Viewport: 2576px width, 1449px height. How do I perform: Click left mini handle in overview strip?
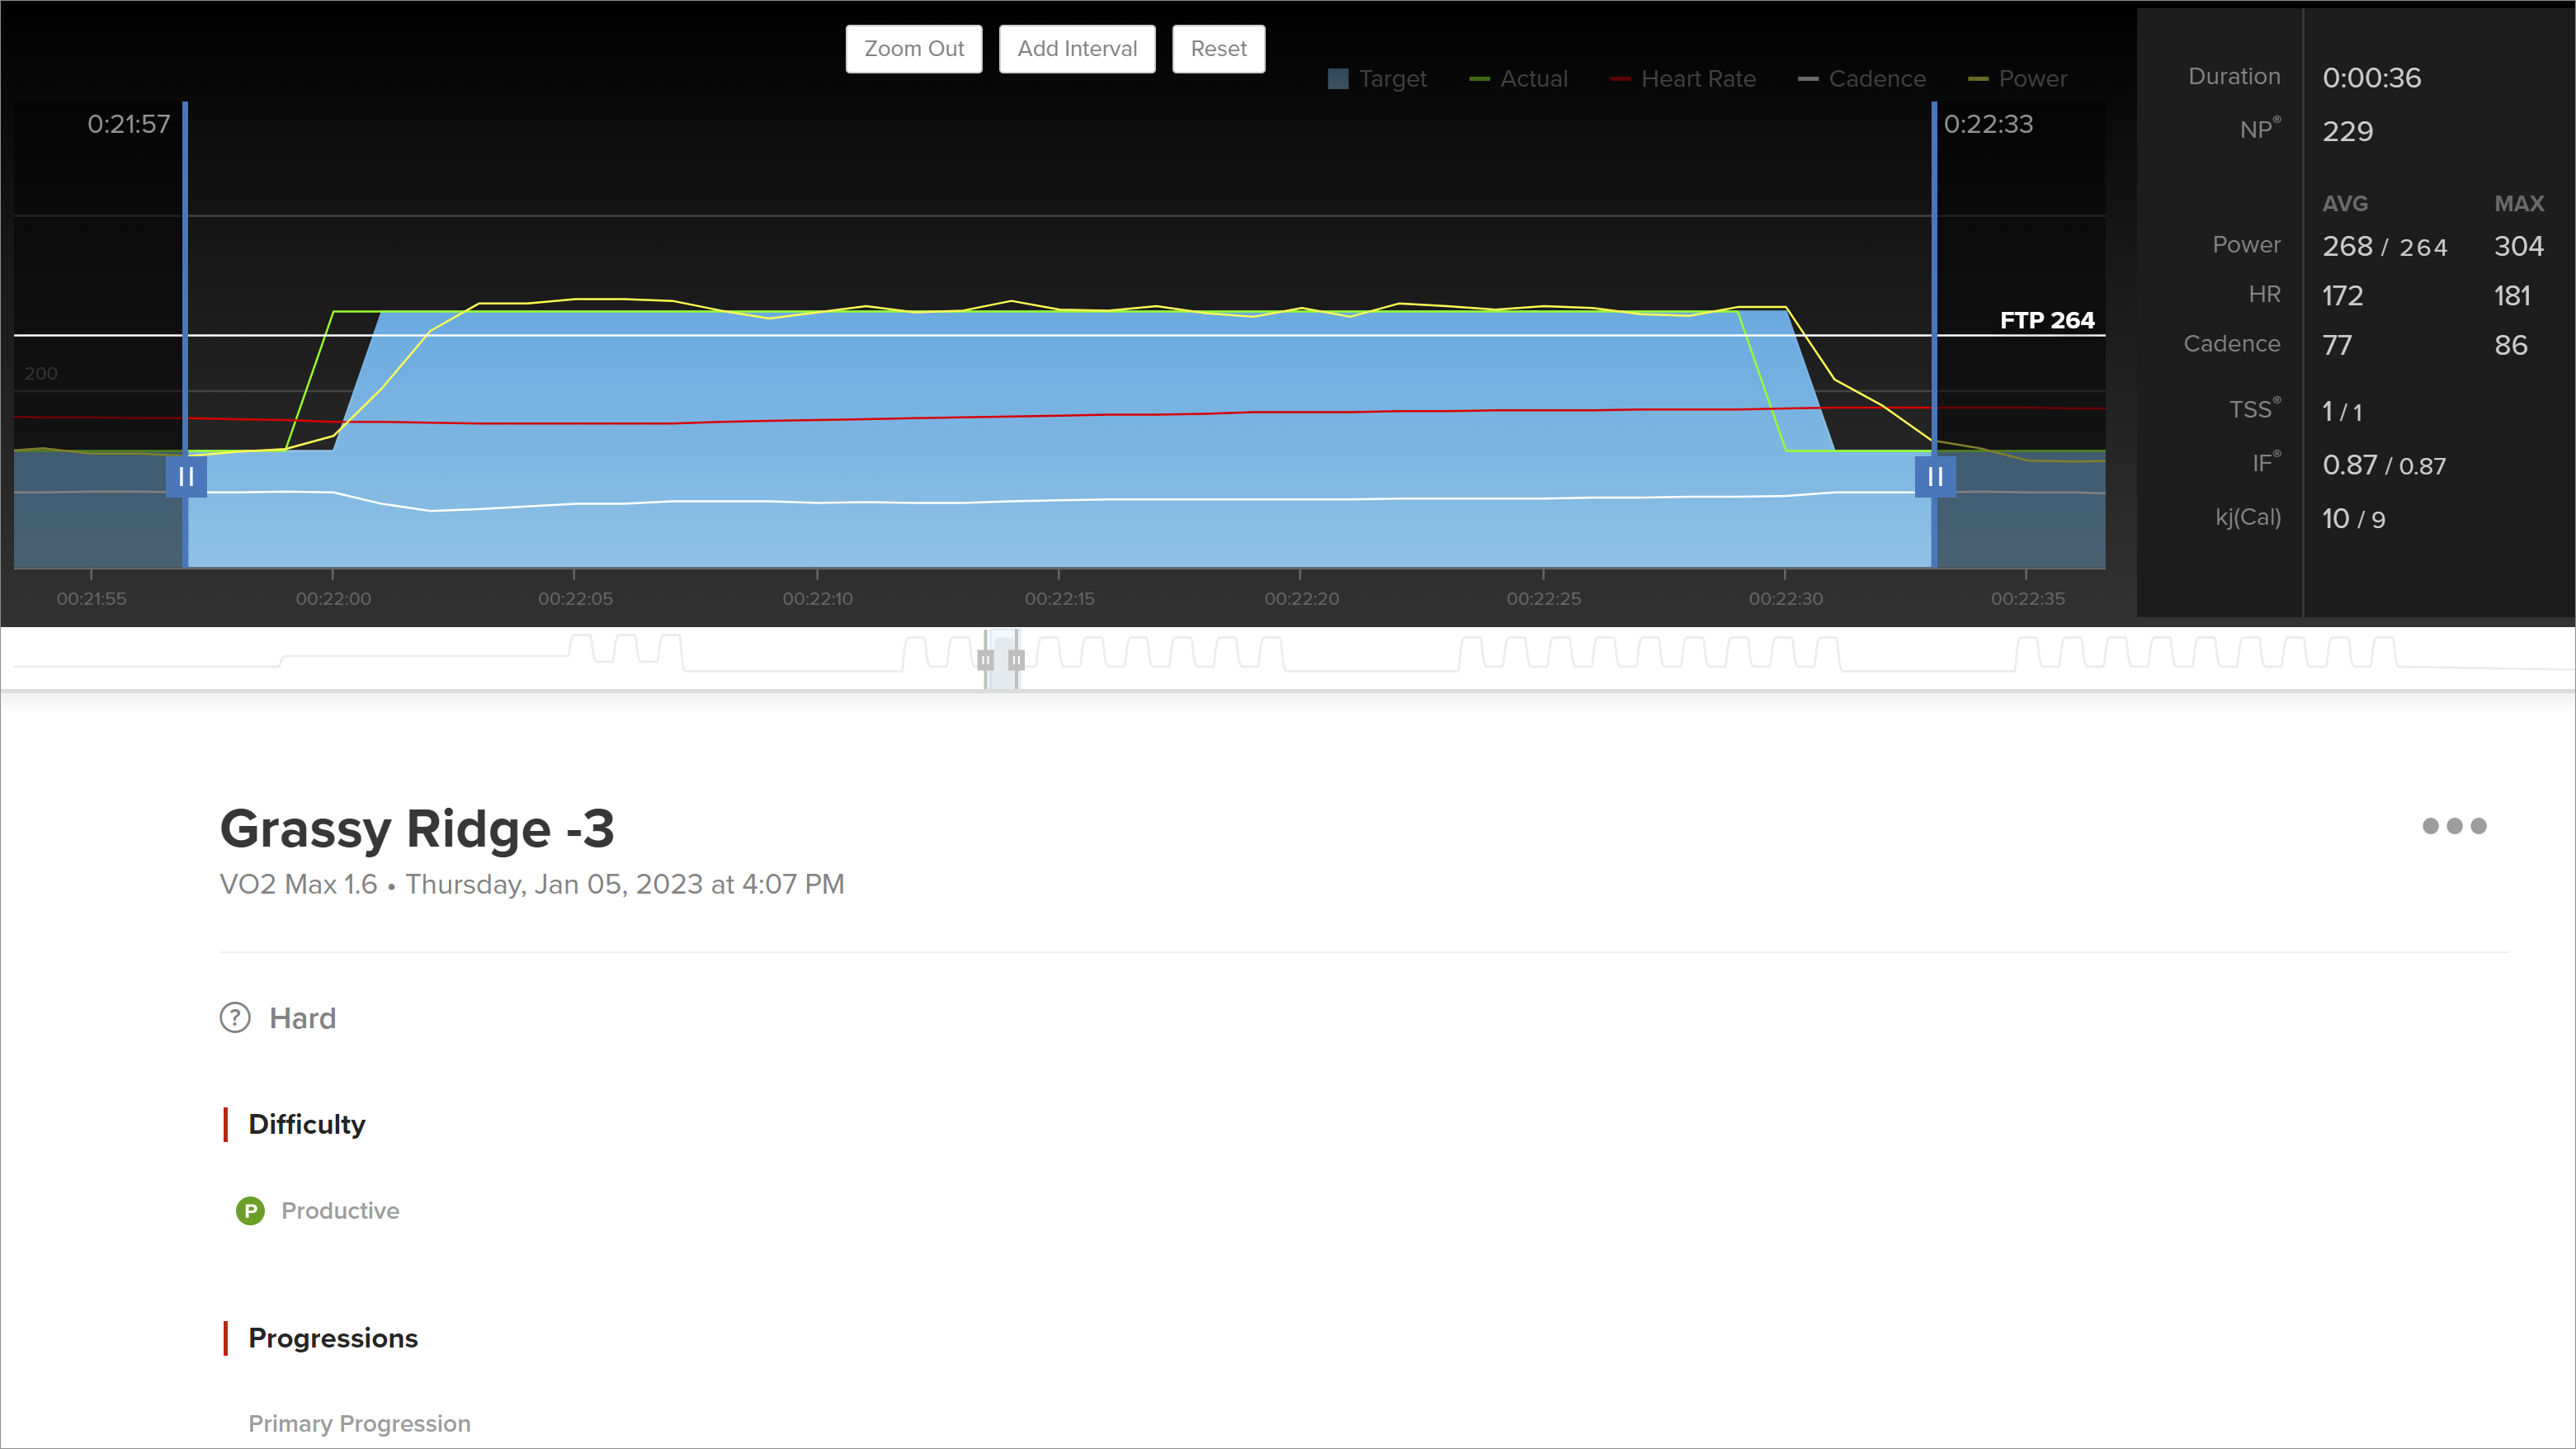985,660
